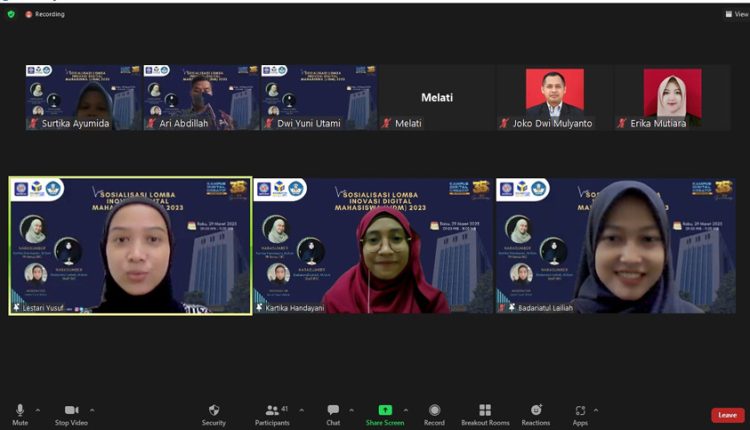750x430 pixels.
Task: Click muted mic icon beside Erika Mutiara
Action: [622, 123]
